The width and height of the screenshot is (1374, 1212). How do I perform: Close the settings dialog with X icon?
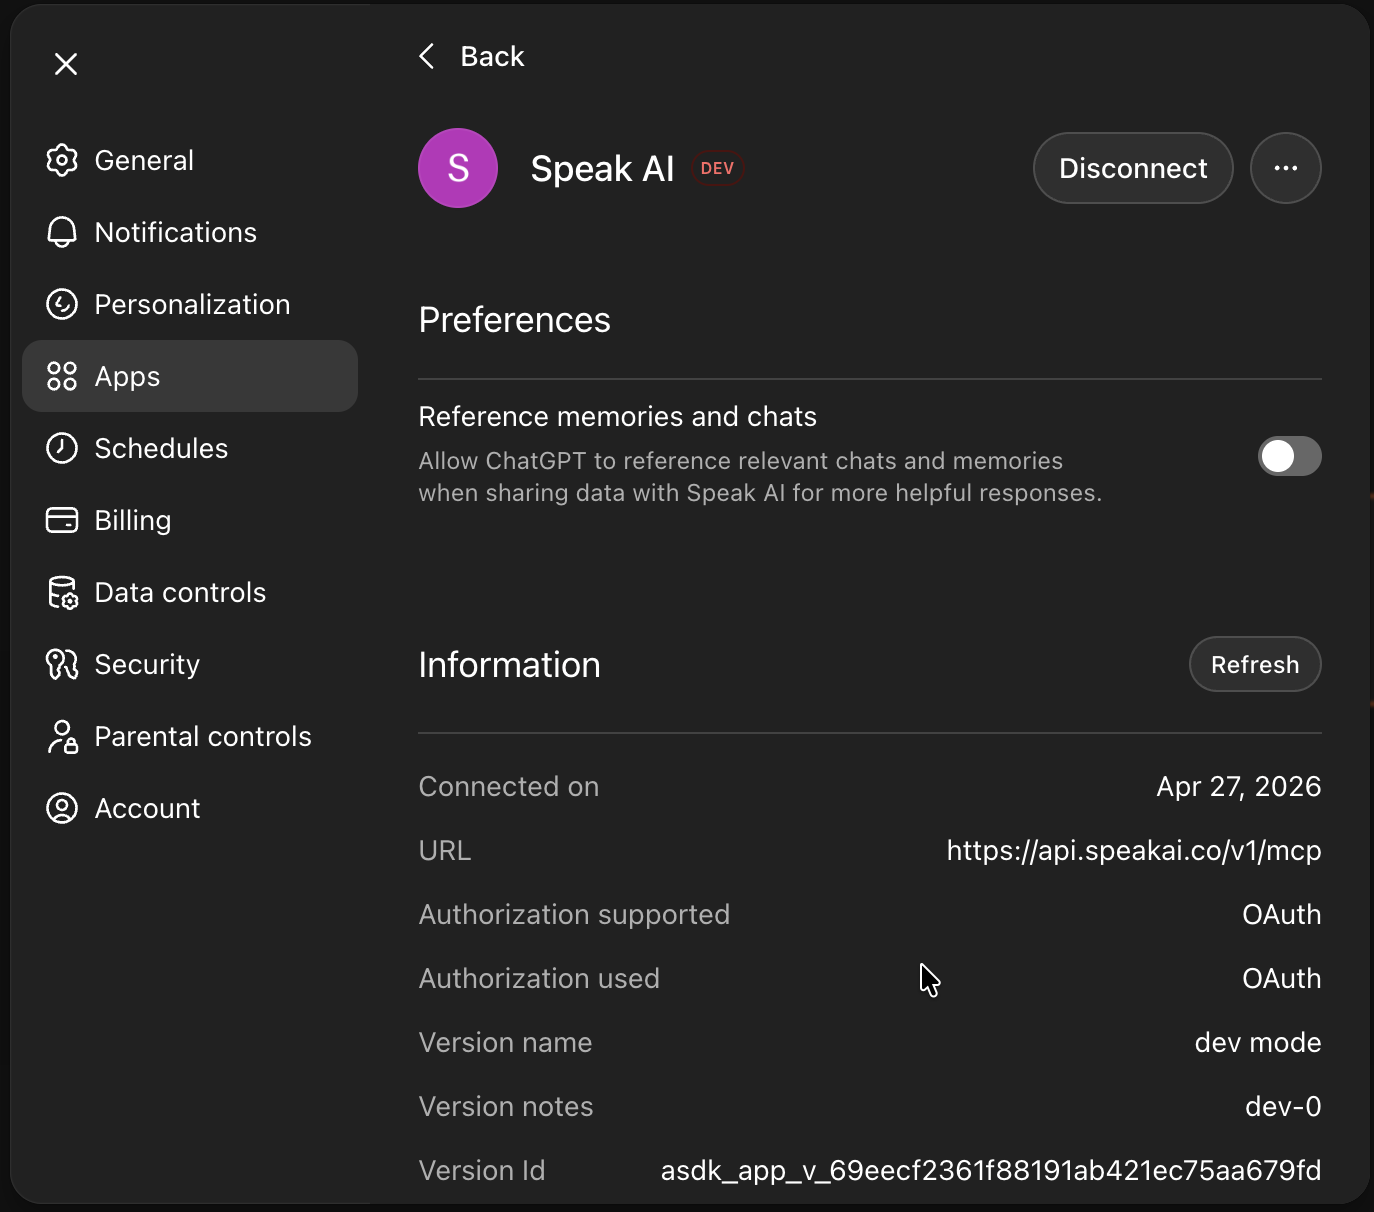66,64
